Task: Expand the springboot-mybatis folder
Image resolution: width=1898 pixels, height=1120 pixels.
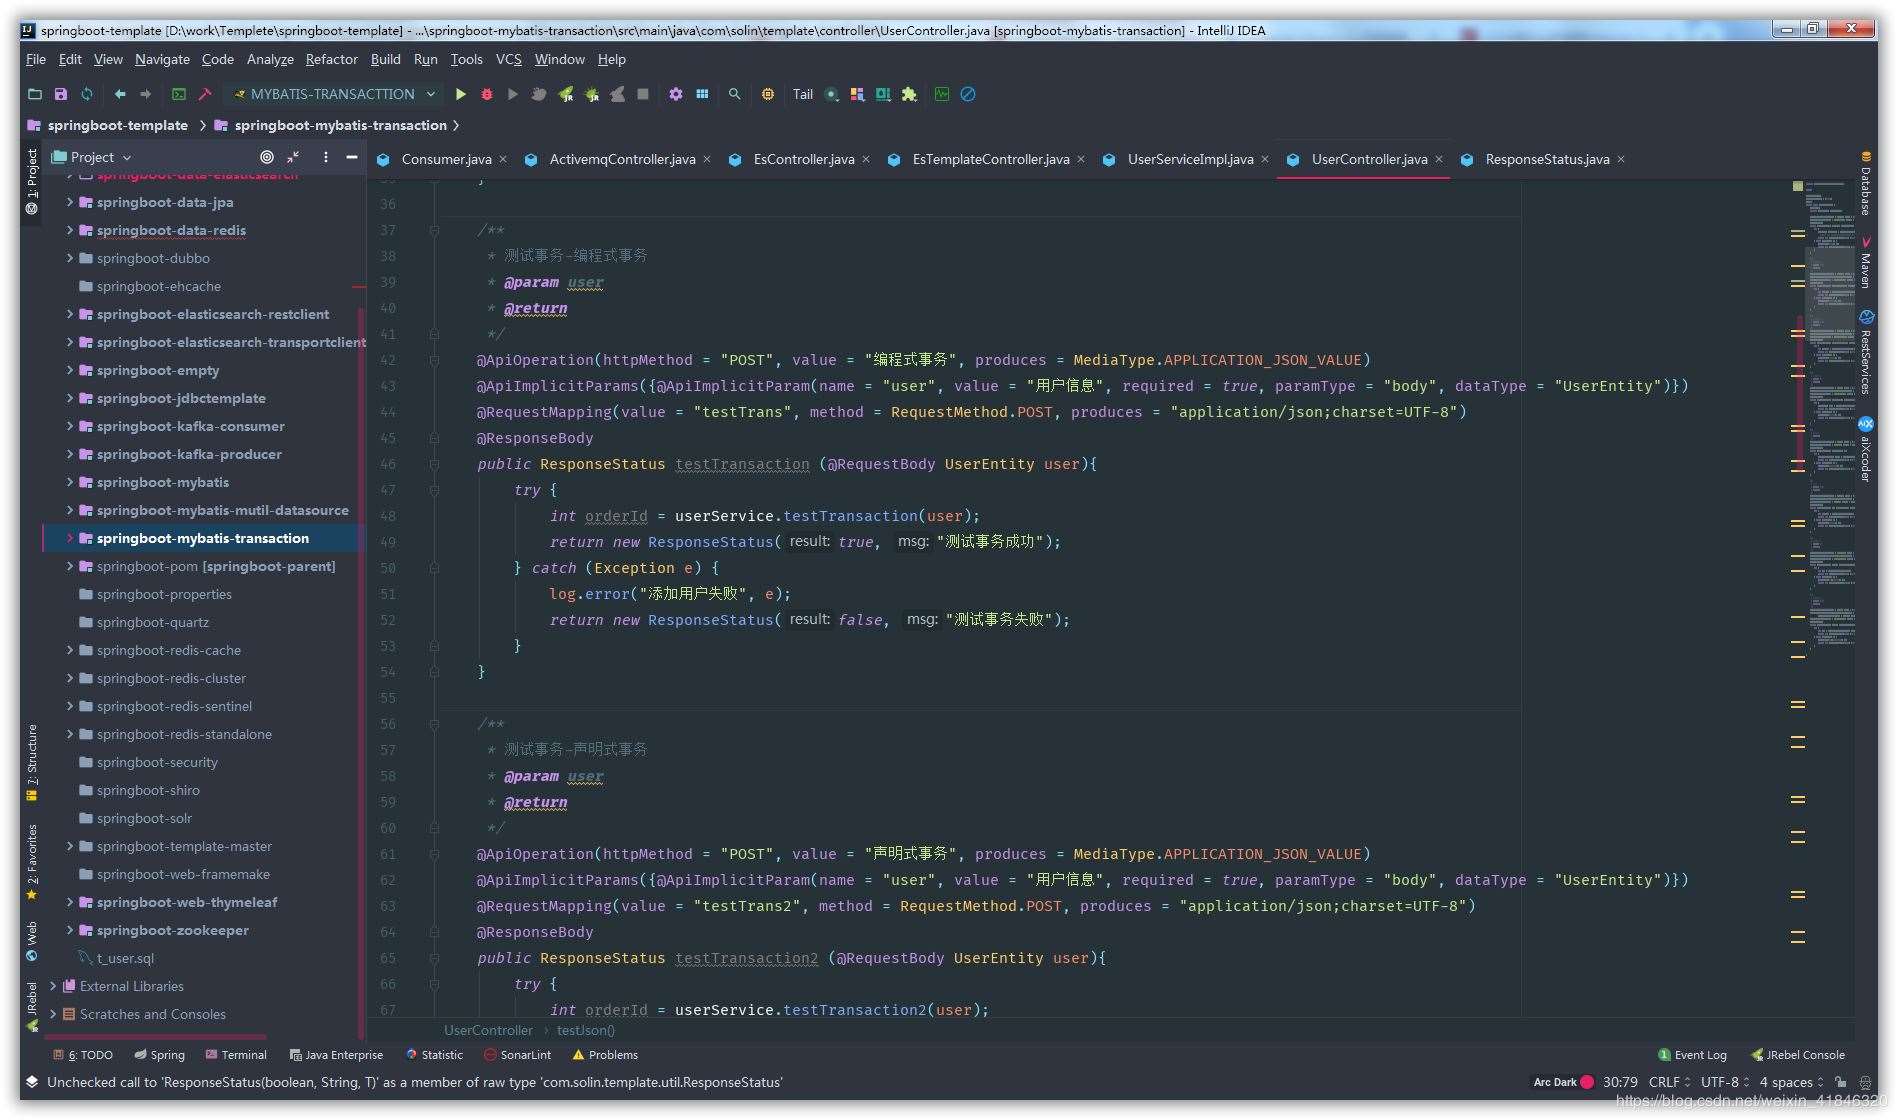Action: (x=69, y=482)
